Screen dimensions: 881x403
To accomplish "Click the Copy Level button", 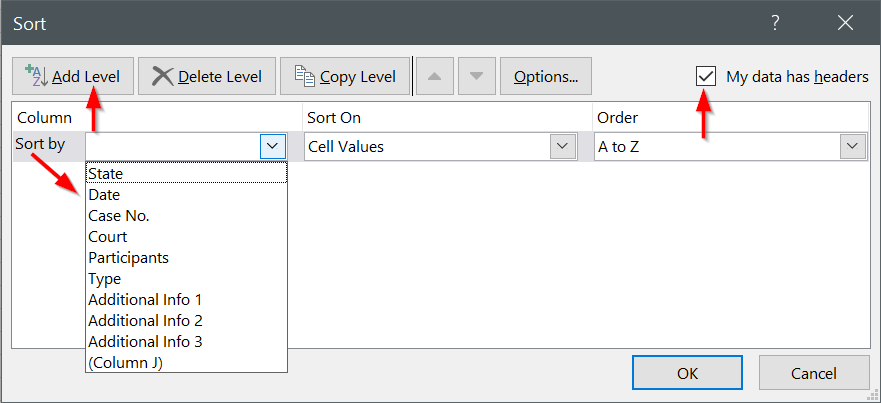I will (345, 77).
